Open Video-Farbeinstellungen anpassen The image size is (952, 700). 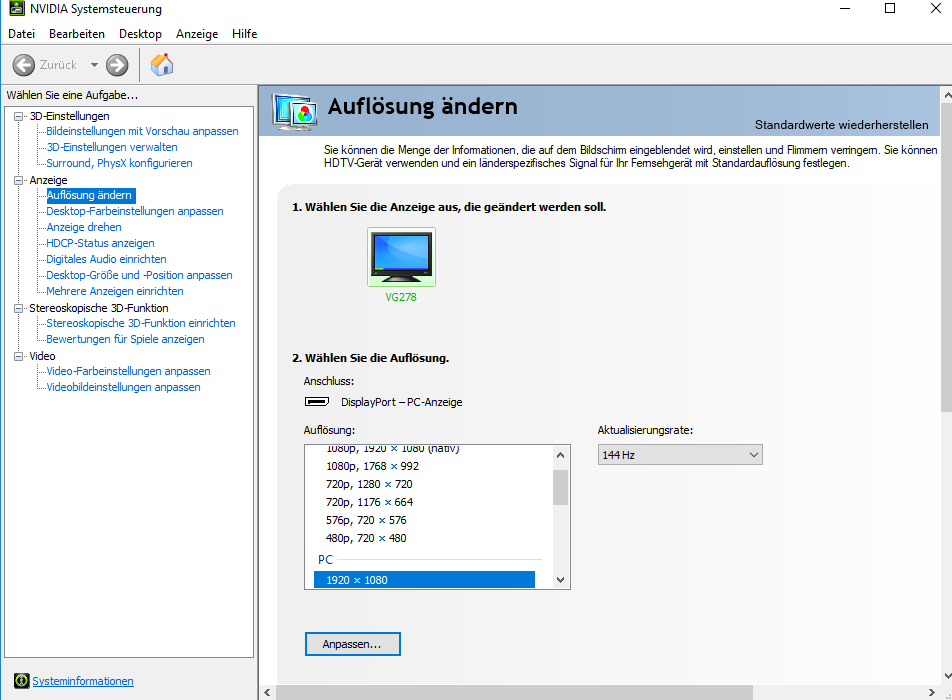click(128, 371)
